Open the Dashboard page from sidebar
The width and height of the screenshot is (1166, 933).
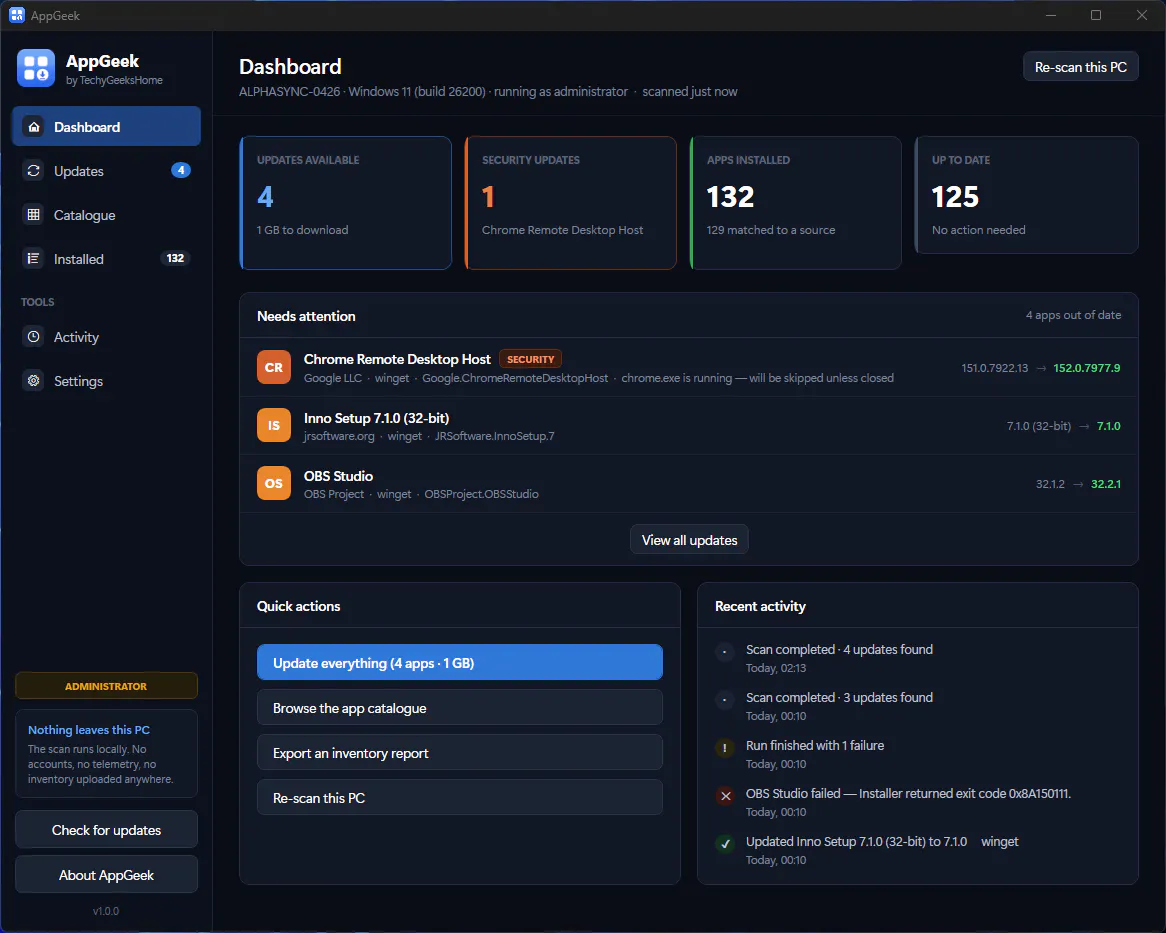(106, 126)
